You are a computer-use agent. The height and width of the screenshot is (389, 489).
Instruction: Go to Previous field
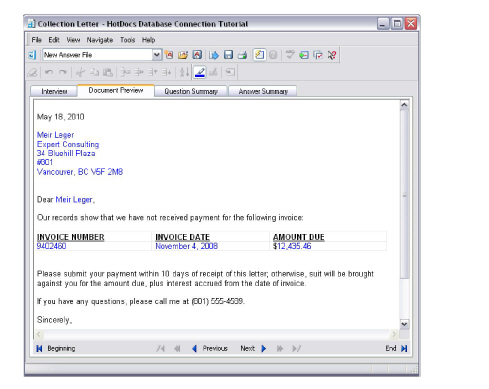pos(210,349)
